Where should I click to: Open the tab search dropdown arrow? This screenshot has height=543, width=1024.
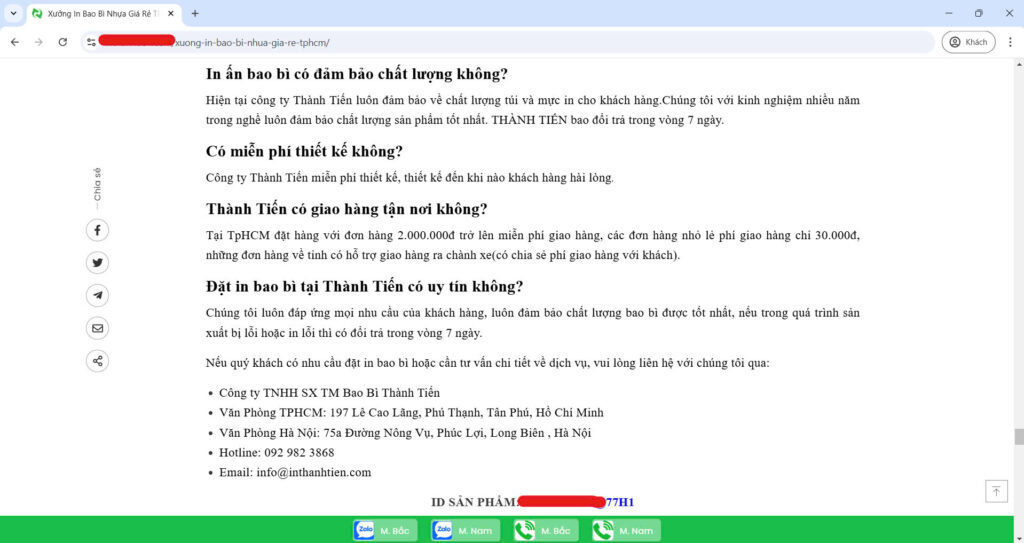(x=13, y=13)
